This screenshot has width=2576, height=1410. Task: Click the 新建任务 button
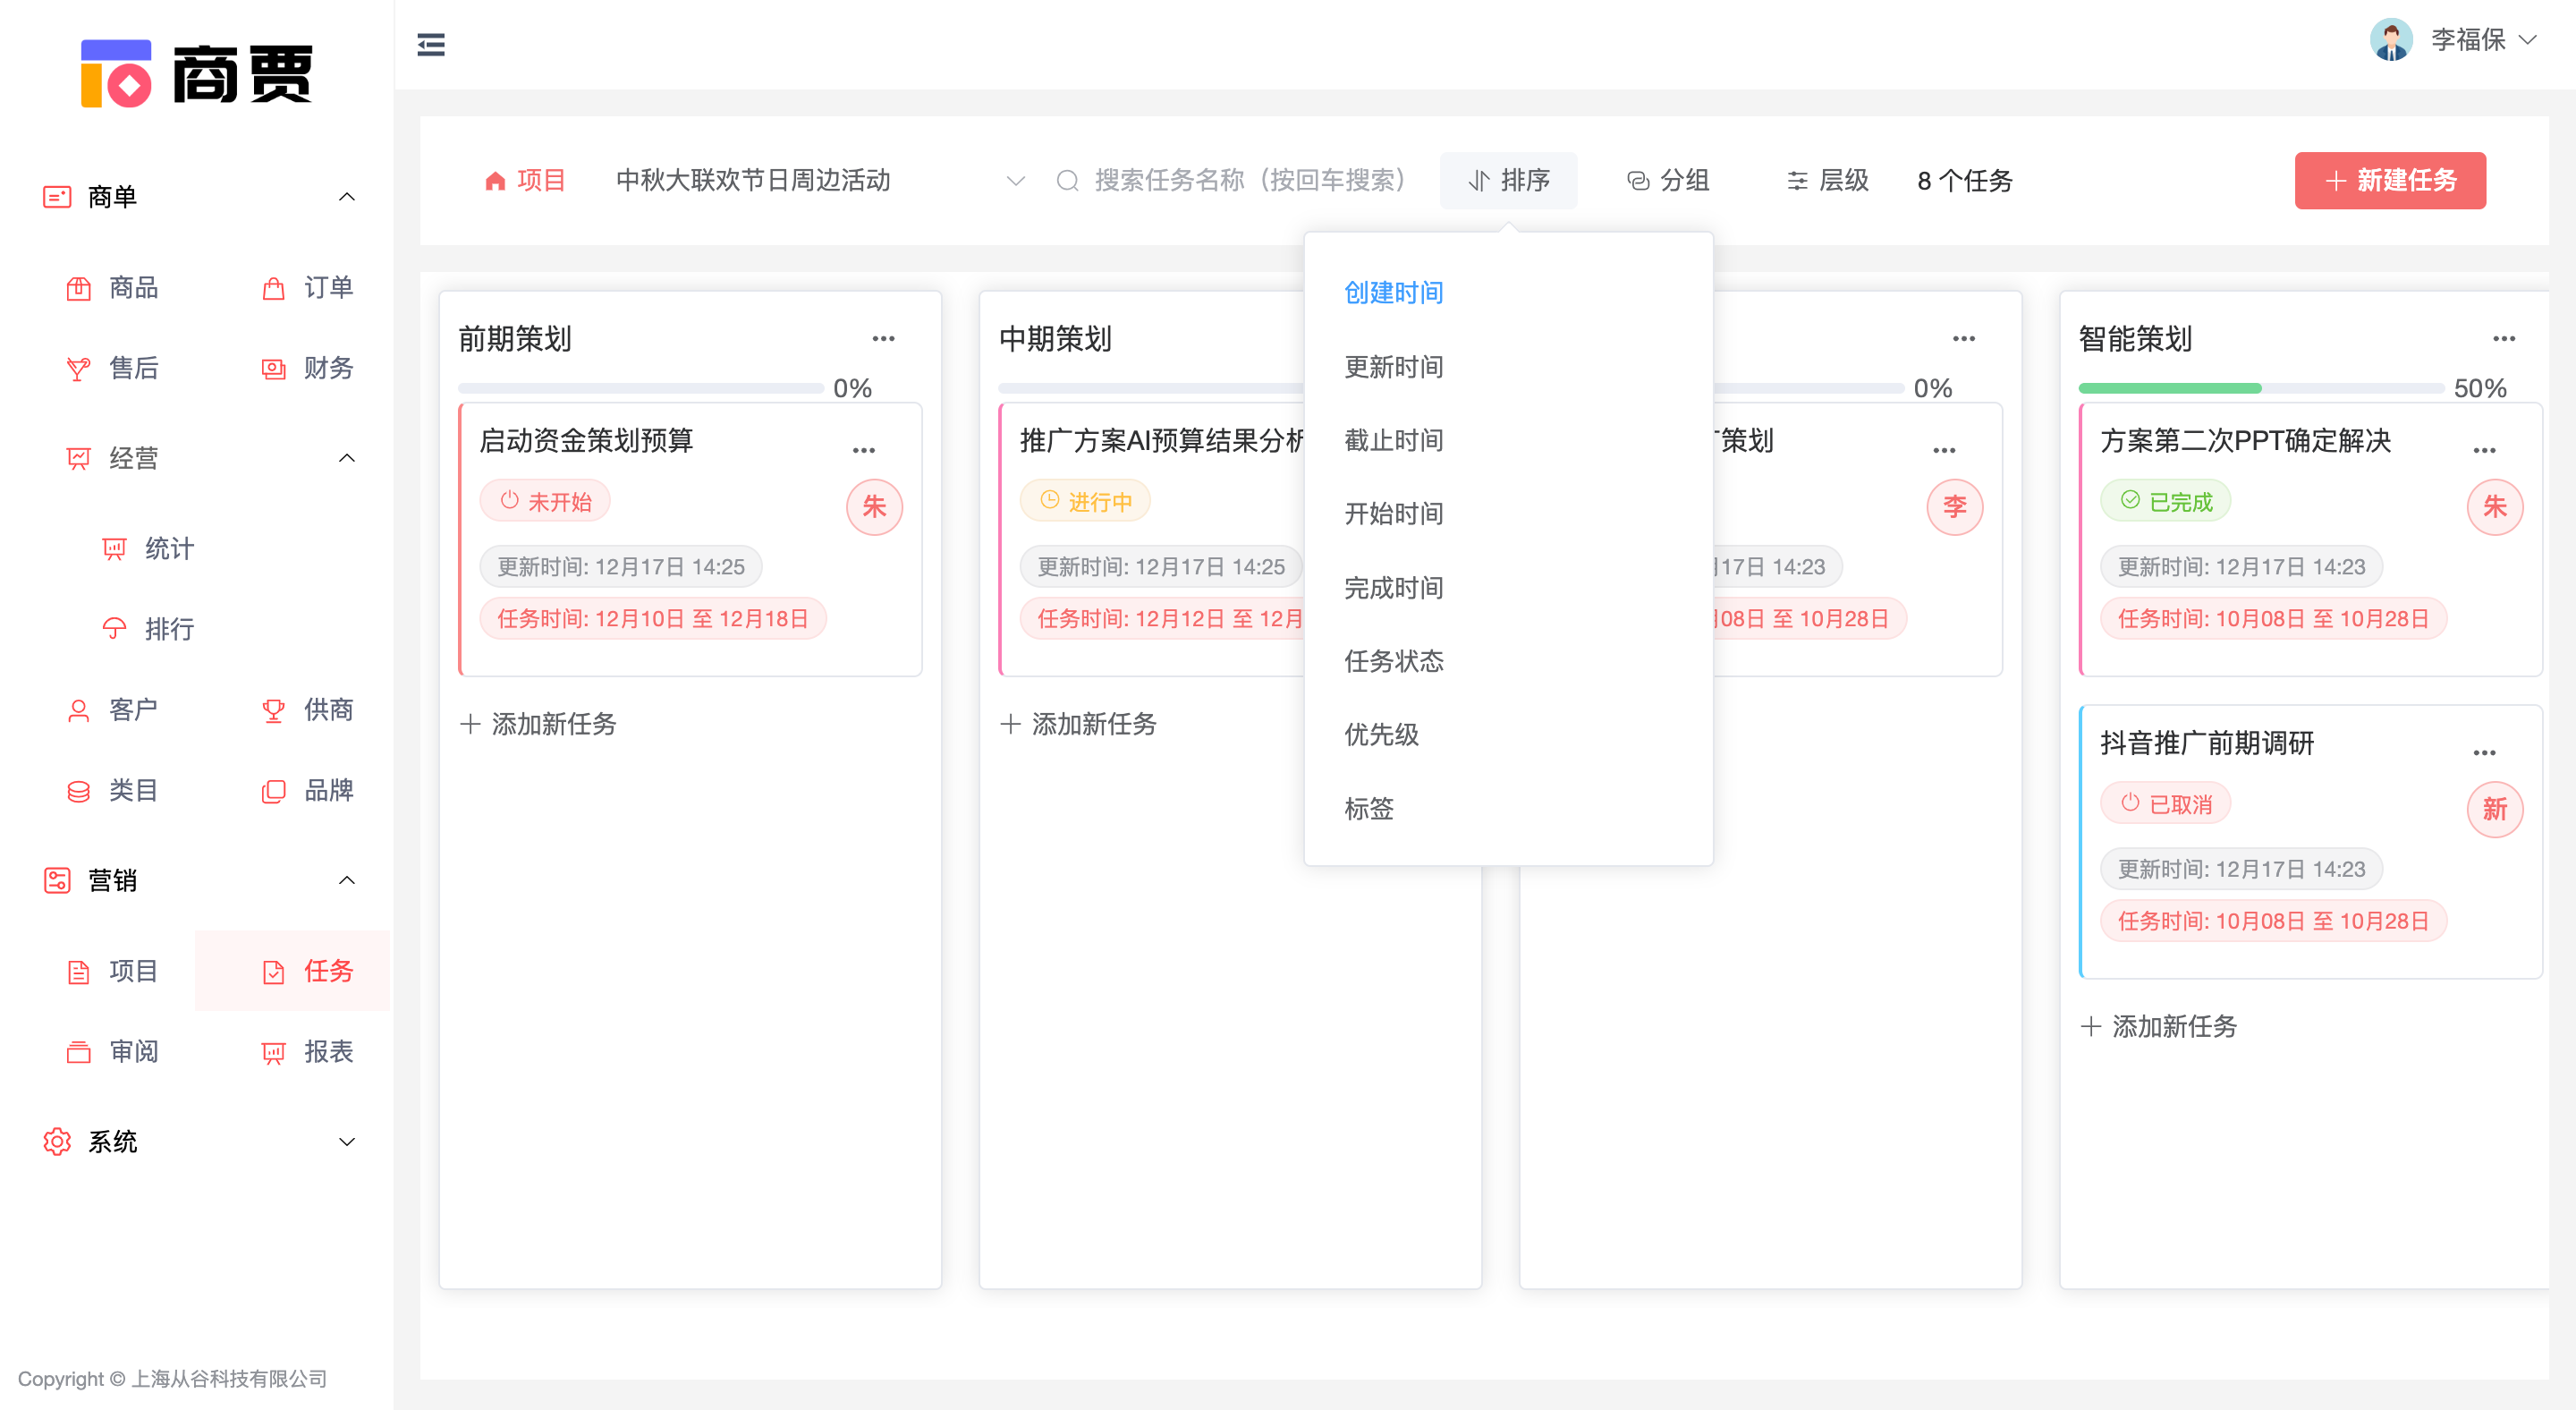[2389, 181]
